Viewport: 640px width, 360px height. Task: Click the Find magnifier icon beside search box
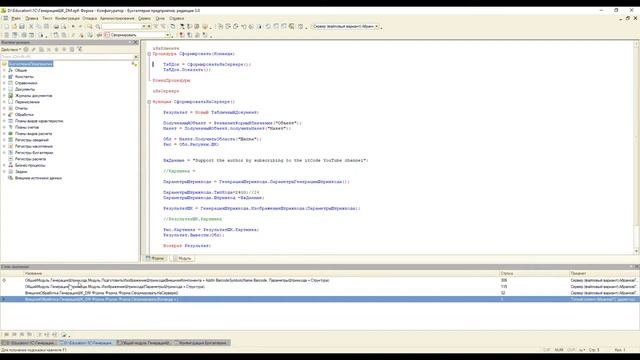(x=98, y=27)
